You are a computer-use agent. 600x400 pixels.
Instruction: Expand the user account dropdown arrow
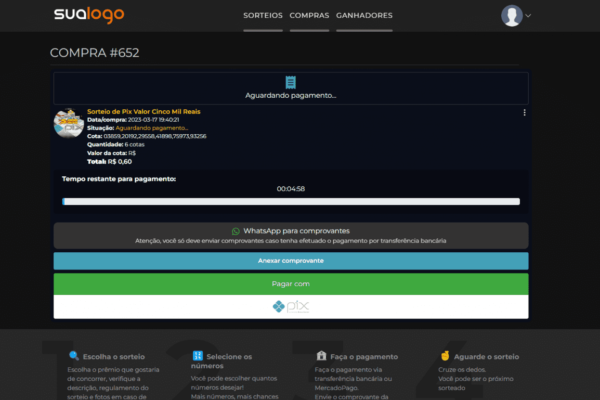tap(529, 16)
